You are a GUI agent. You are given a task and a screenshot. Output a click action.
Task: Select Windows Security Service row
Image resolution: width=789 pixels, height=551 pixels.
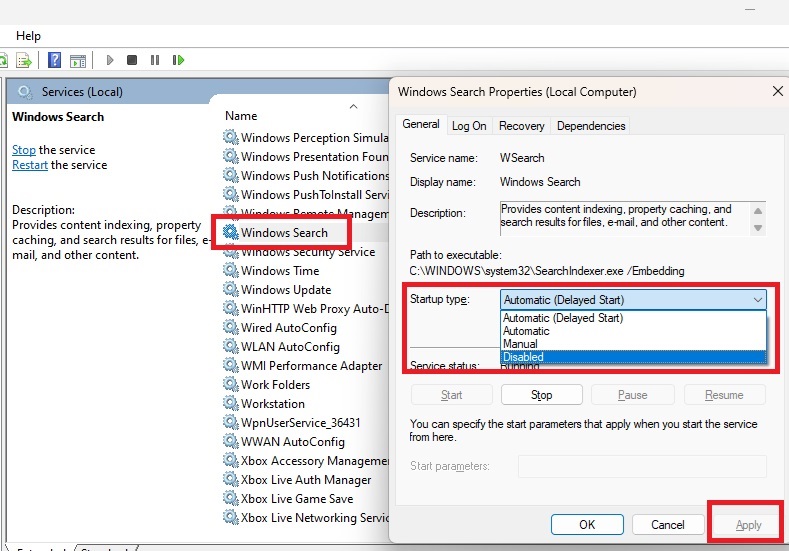click(x=305, y=252)
